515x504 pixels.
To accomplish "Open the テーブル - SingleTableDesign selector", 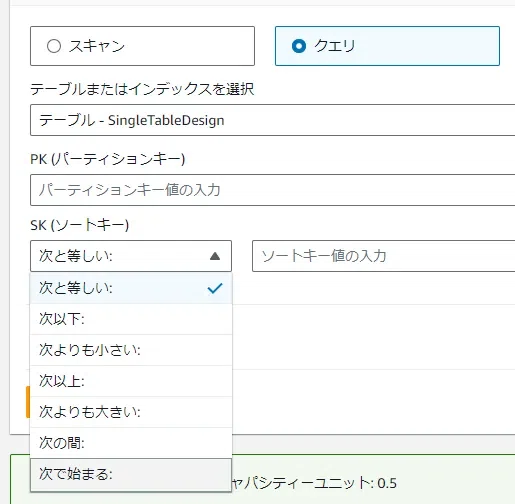I will tap(272, 120).
